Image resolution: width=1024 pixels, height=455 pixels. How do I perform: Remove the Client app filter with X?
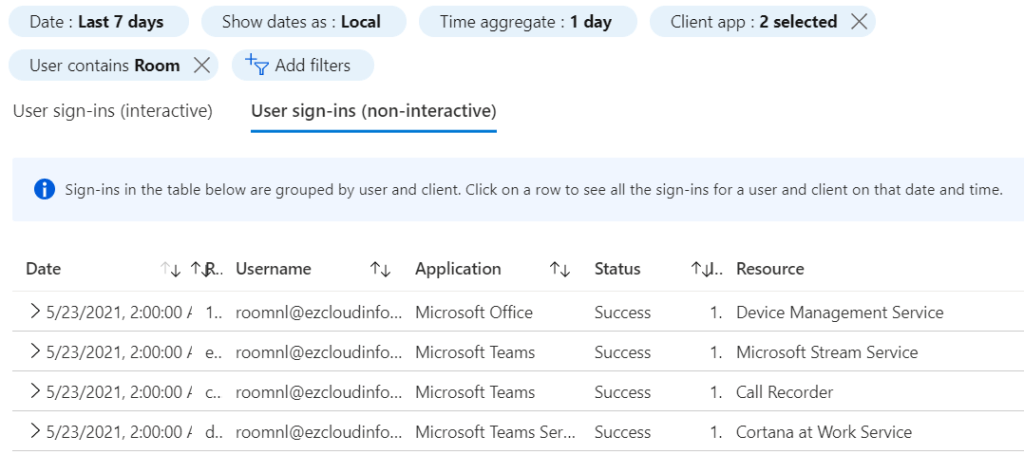point(858,22)
